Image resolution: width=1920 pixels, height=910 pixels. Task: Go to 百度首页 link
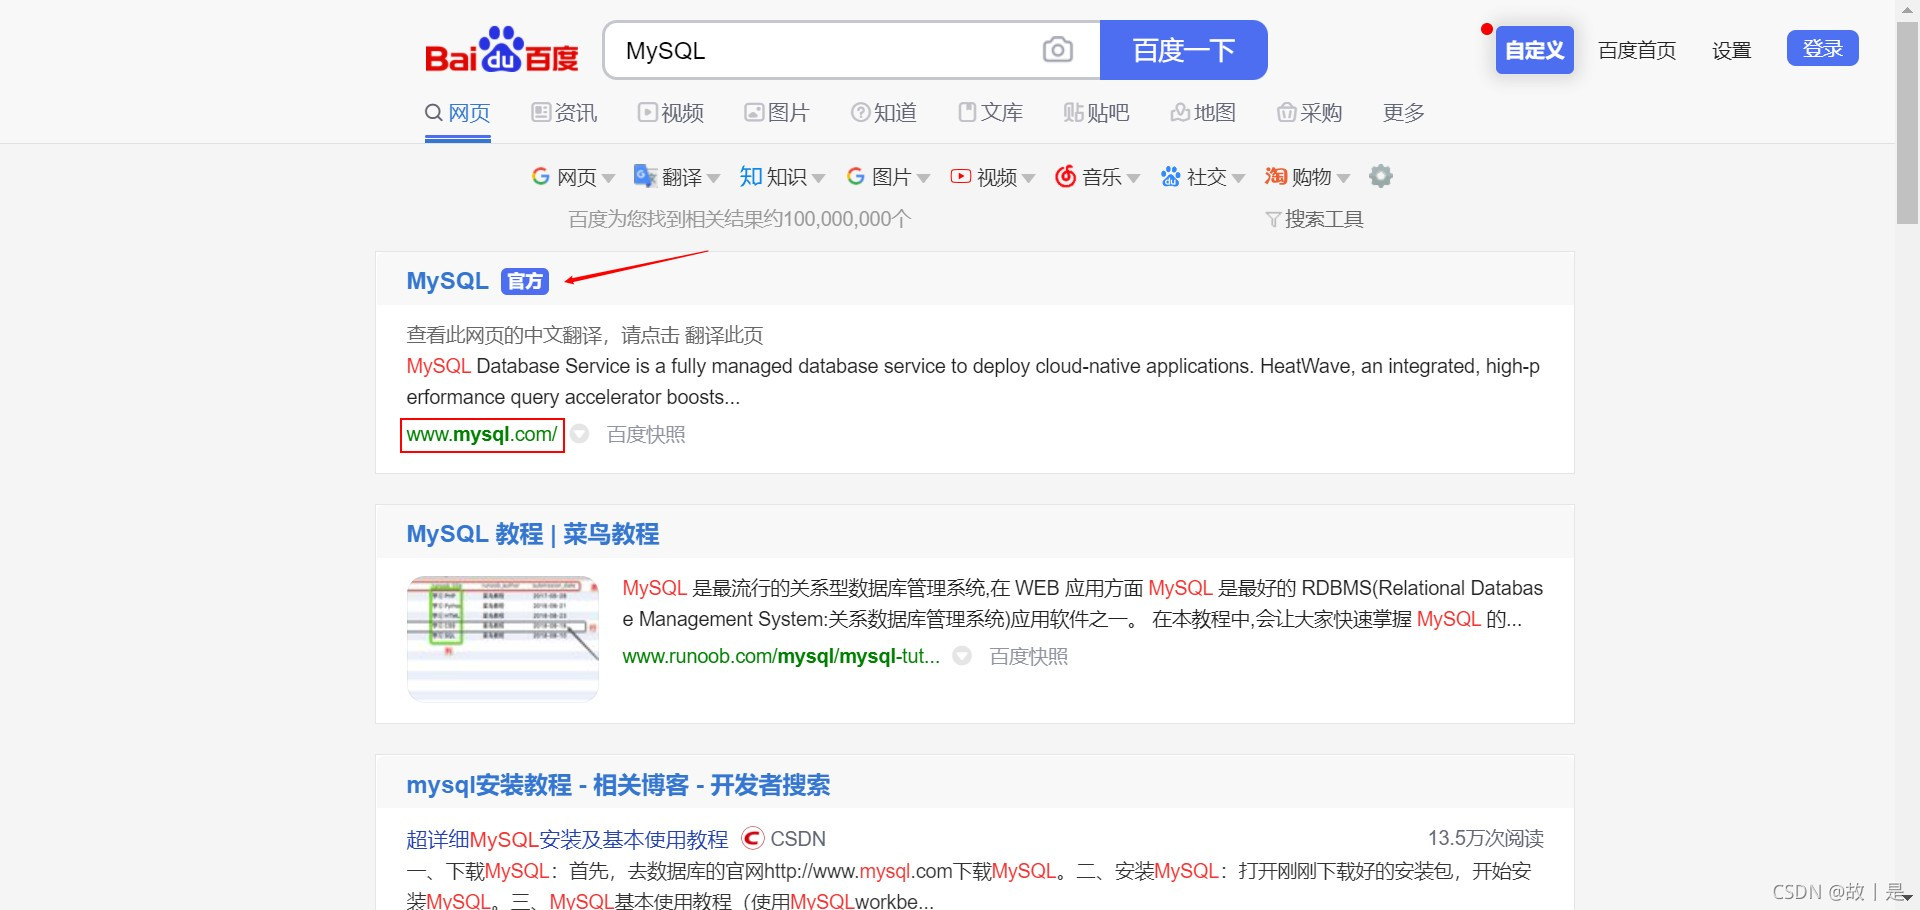point(1637,50)
